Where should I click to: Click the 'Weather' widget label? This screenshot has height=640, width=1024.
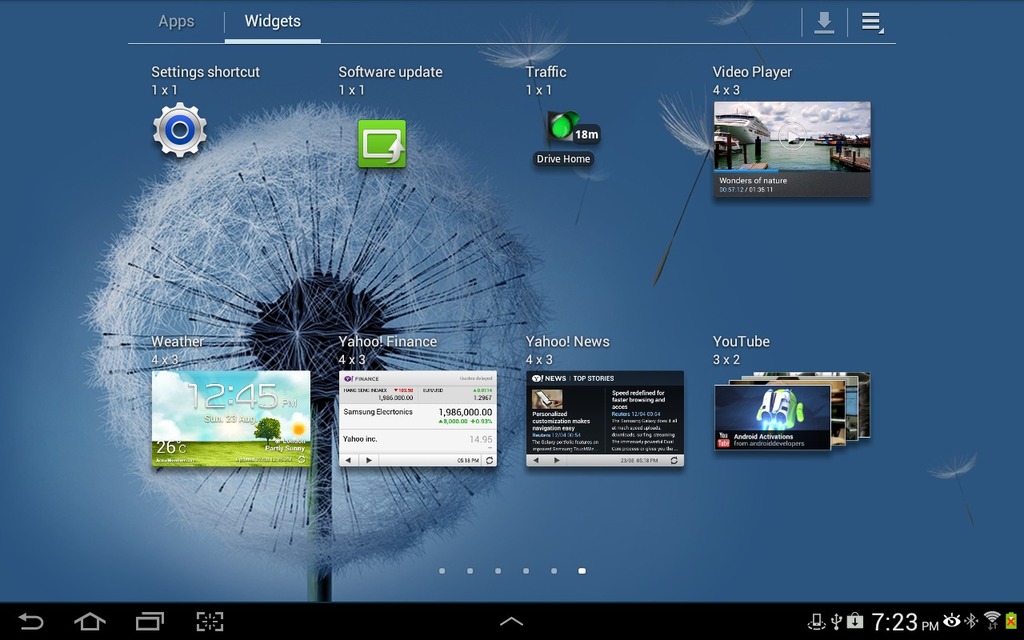point(177,342)
